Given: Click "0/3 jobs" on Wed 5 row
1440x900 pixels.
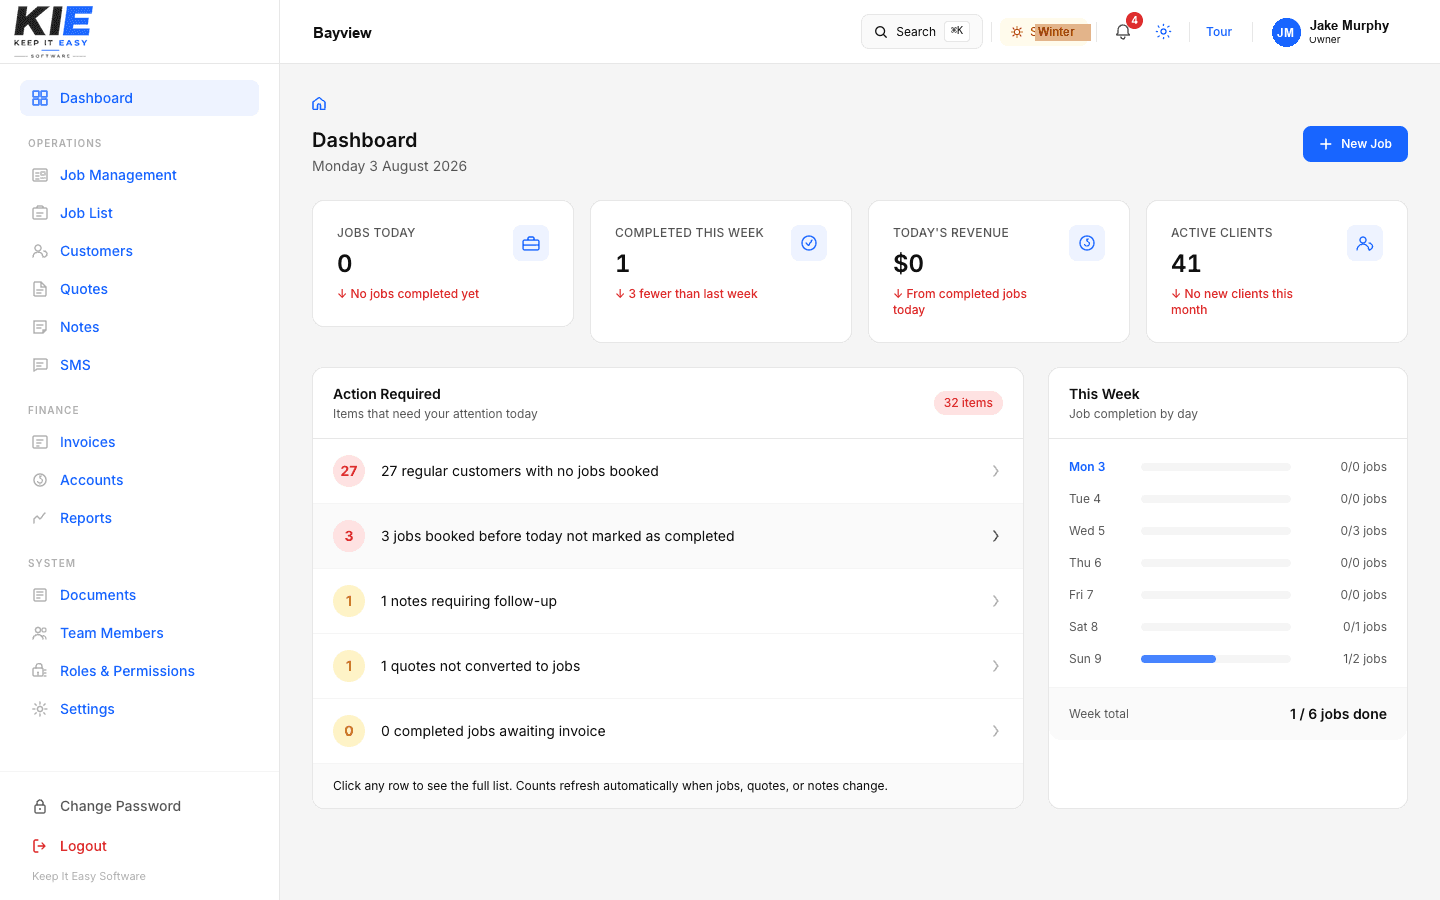Looking at the screenshot, I should [x=1363, y=531].
